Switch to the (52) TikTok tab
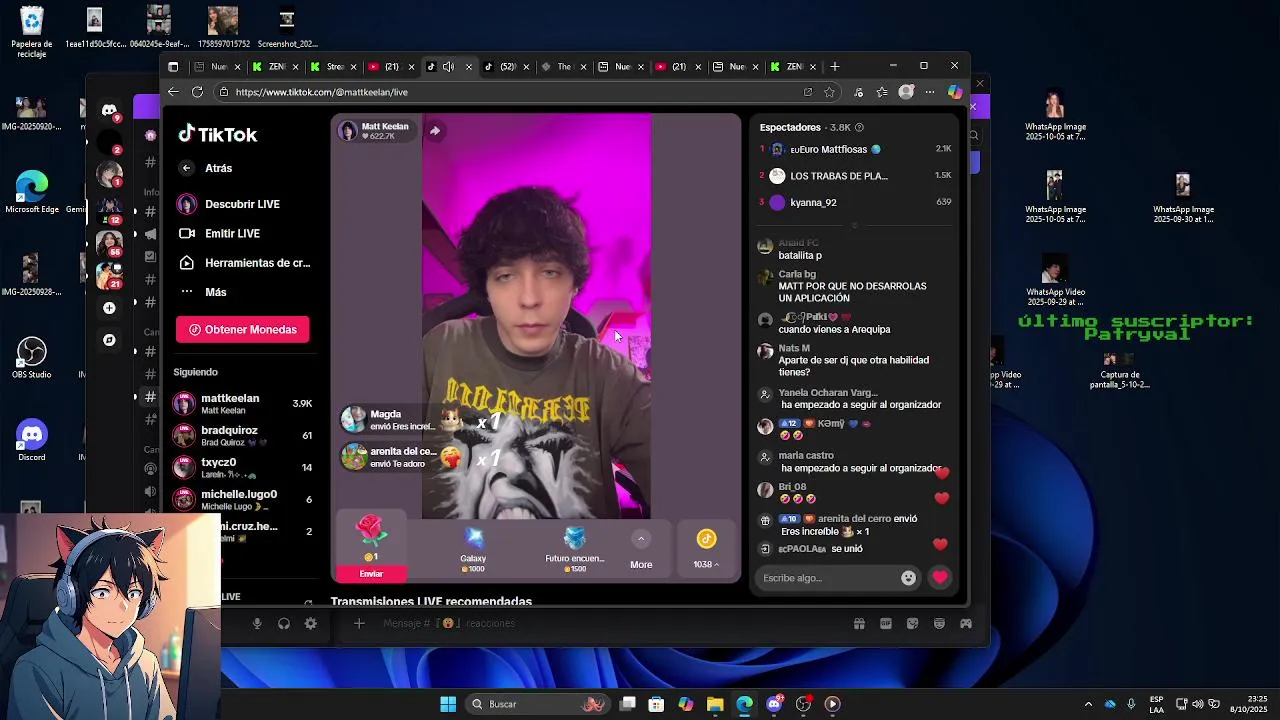The width and height of the screenshot is (1280, 720). 506,67
